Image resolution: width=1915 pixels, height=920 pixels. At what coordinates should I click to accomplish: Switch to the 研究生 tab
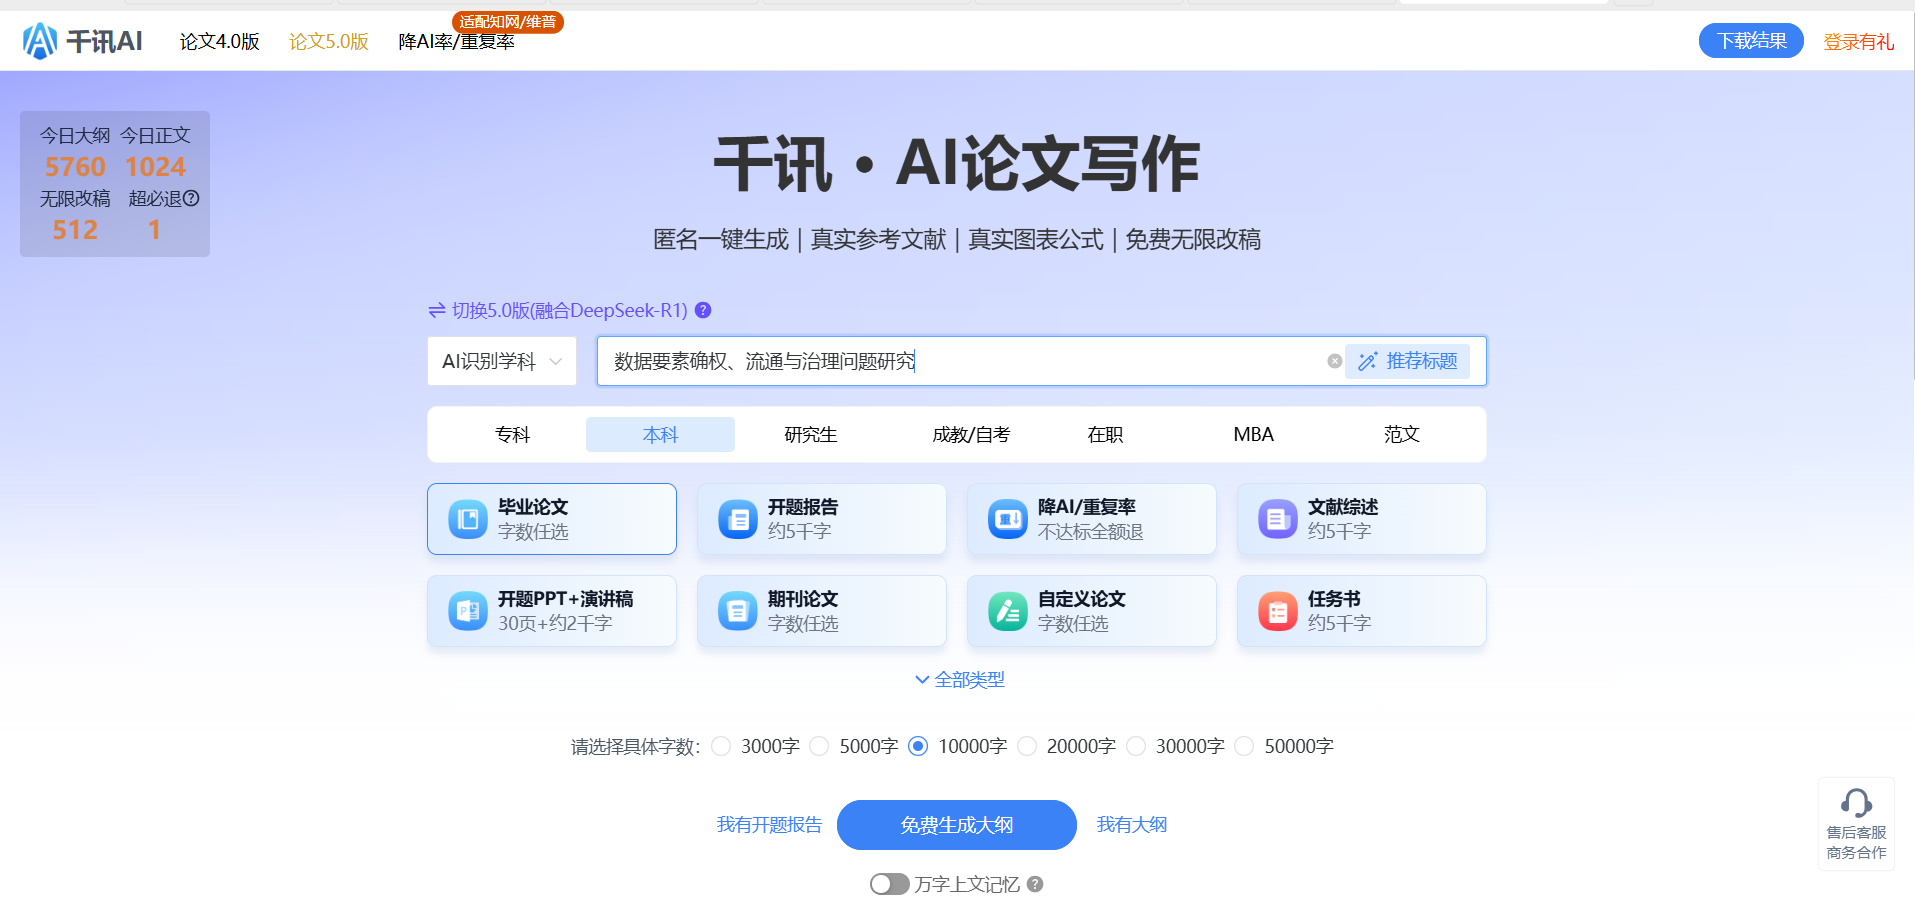pos(810,435)
